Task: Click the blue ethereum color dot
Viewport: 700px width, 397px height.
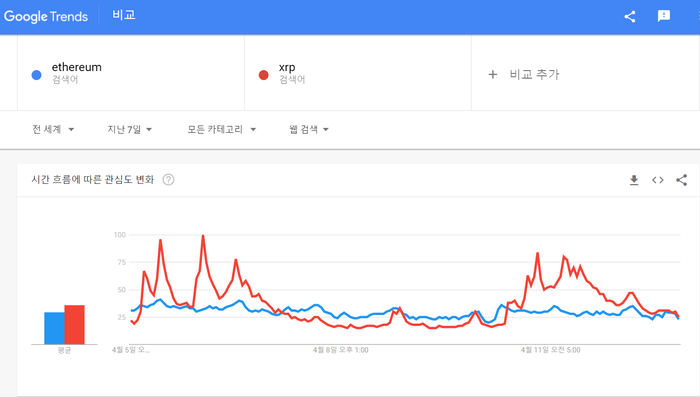Action: [x=37, y=75]
